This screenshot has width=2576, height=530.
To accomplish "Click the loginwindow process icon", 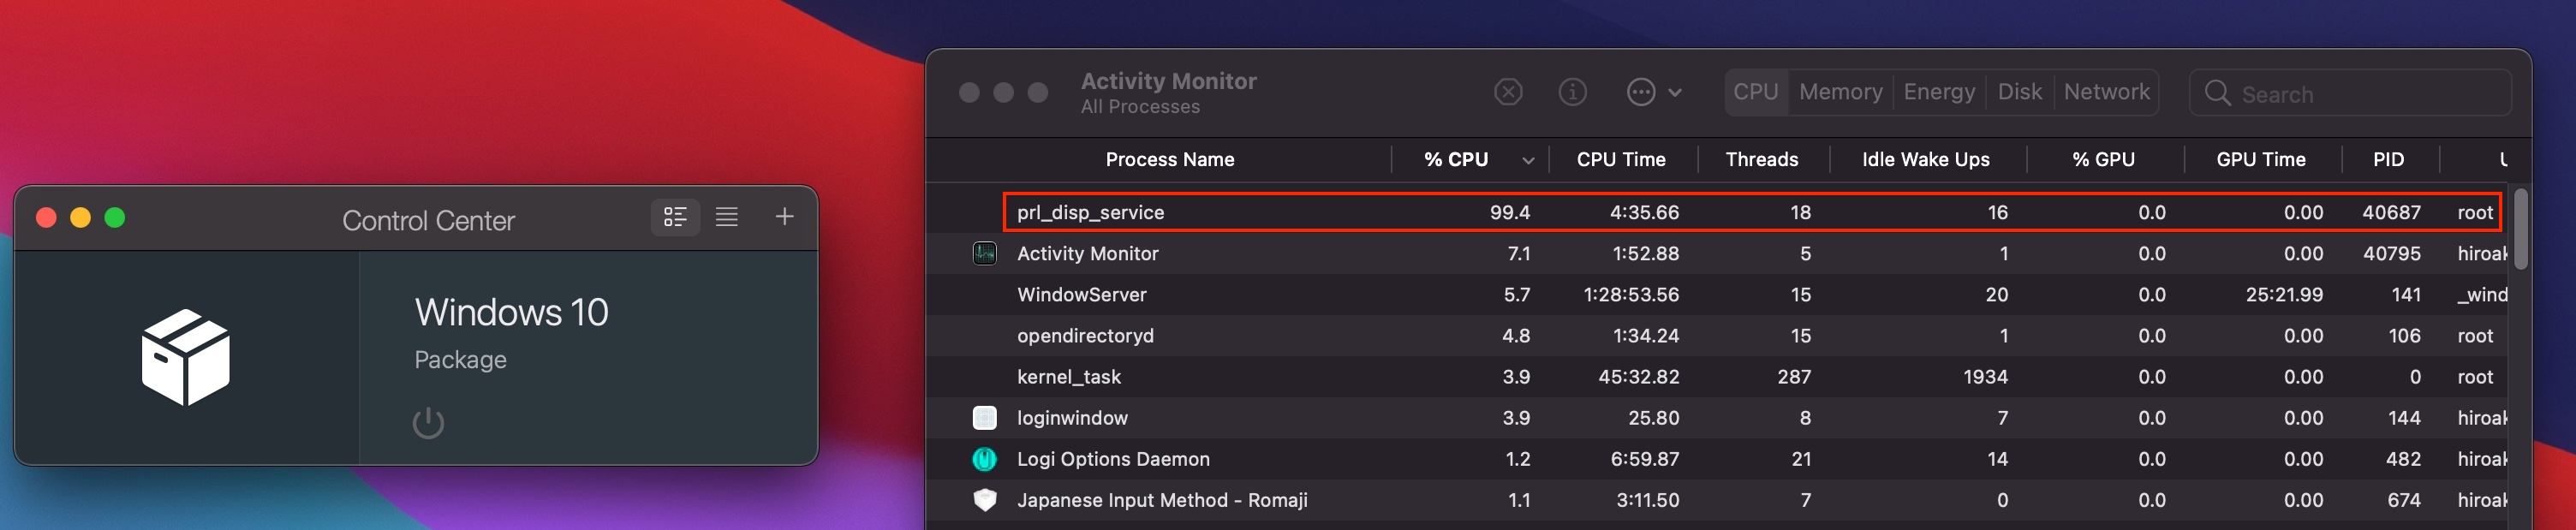I will click(x=985, y=418).
